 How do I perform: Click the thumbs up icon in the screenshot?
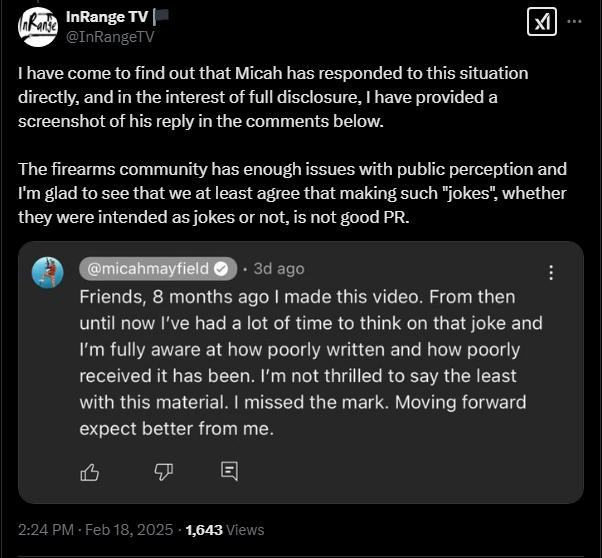tap(89, 472)
